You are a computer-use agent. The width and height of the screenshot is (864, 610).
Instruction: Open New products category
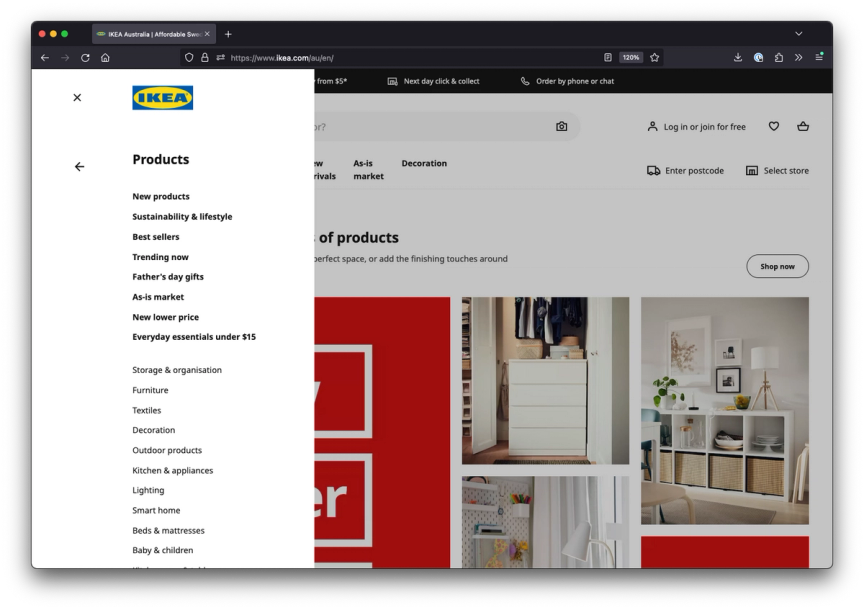click(161, 196)
